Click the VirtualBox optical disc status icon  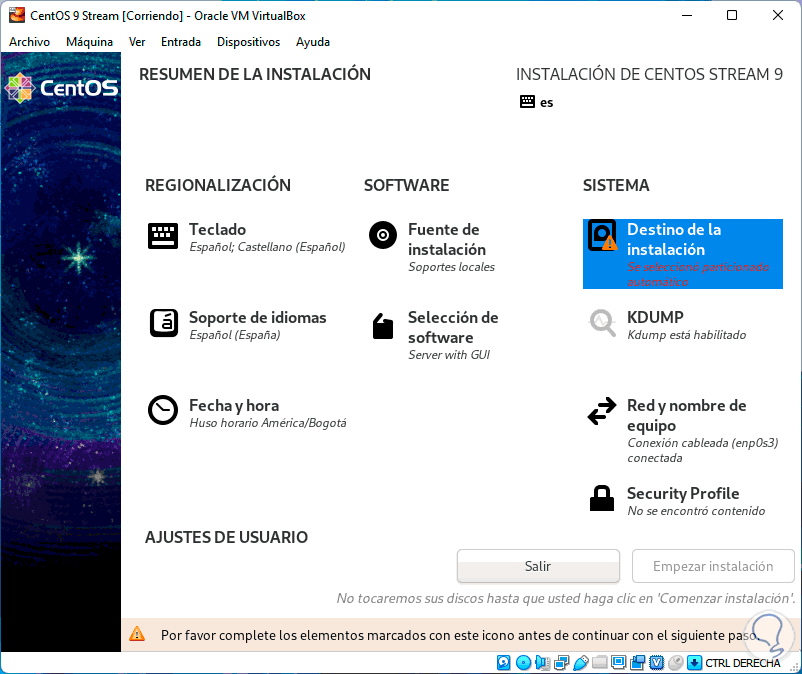click(x=523, y=663)
